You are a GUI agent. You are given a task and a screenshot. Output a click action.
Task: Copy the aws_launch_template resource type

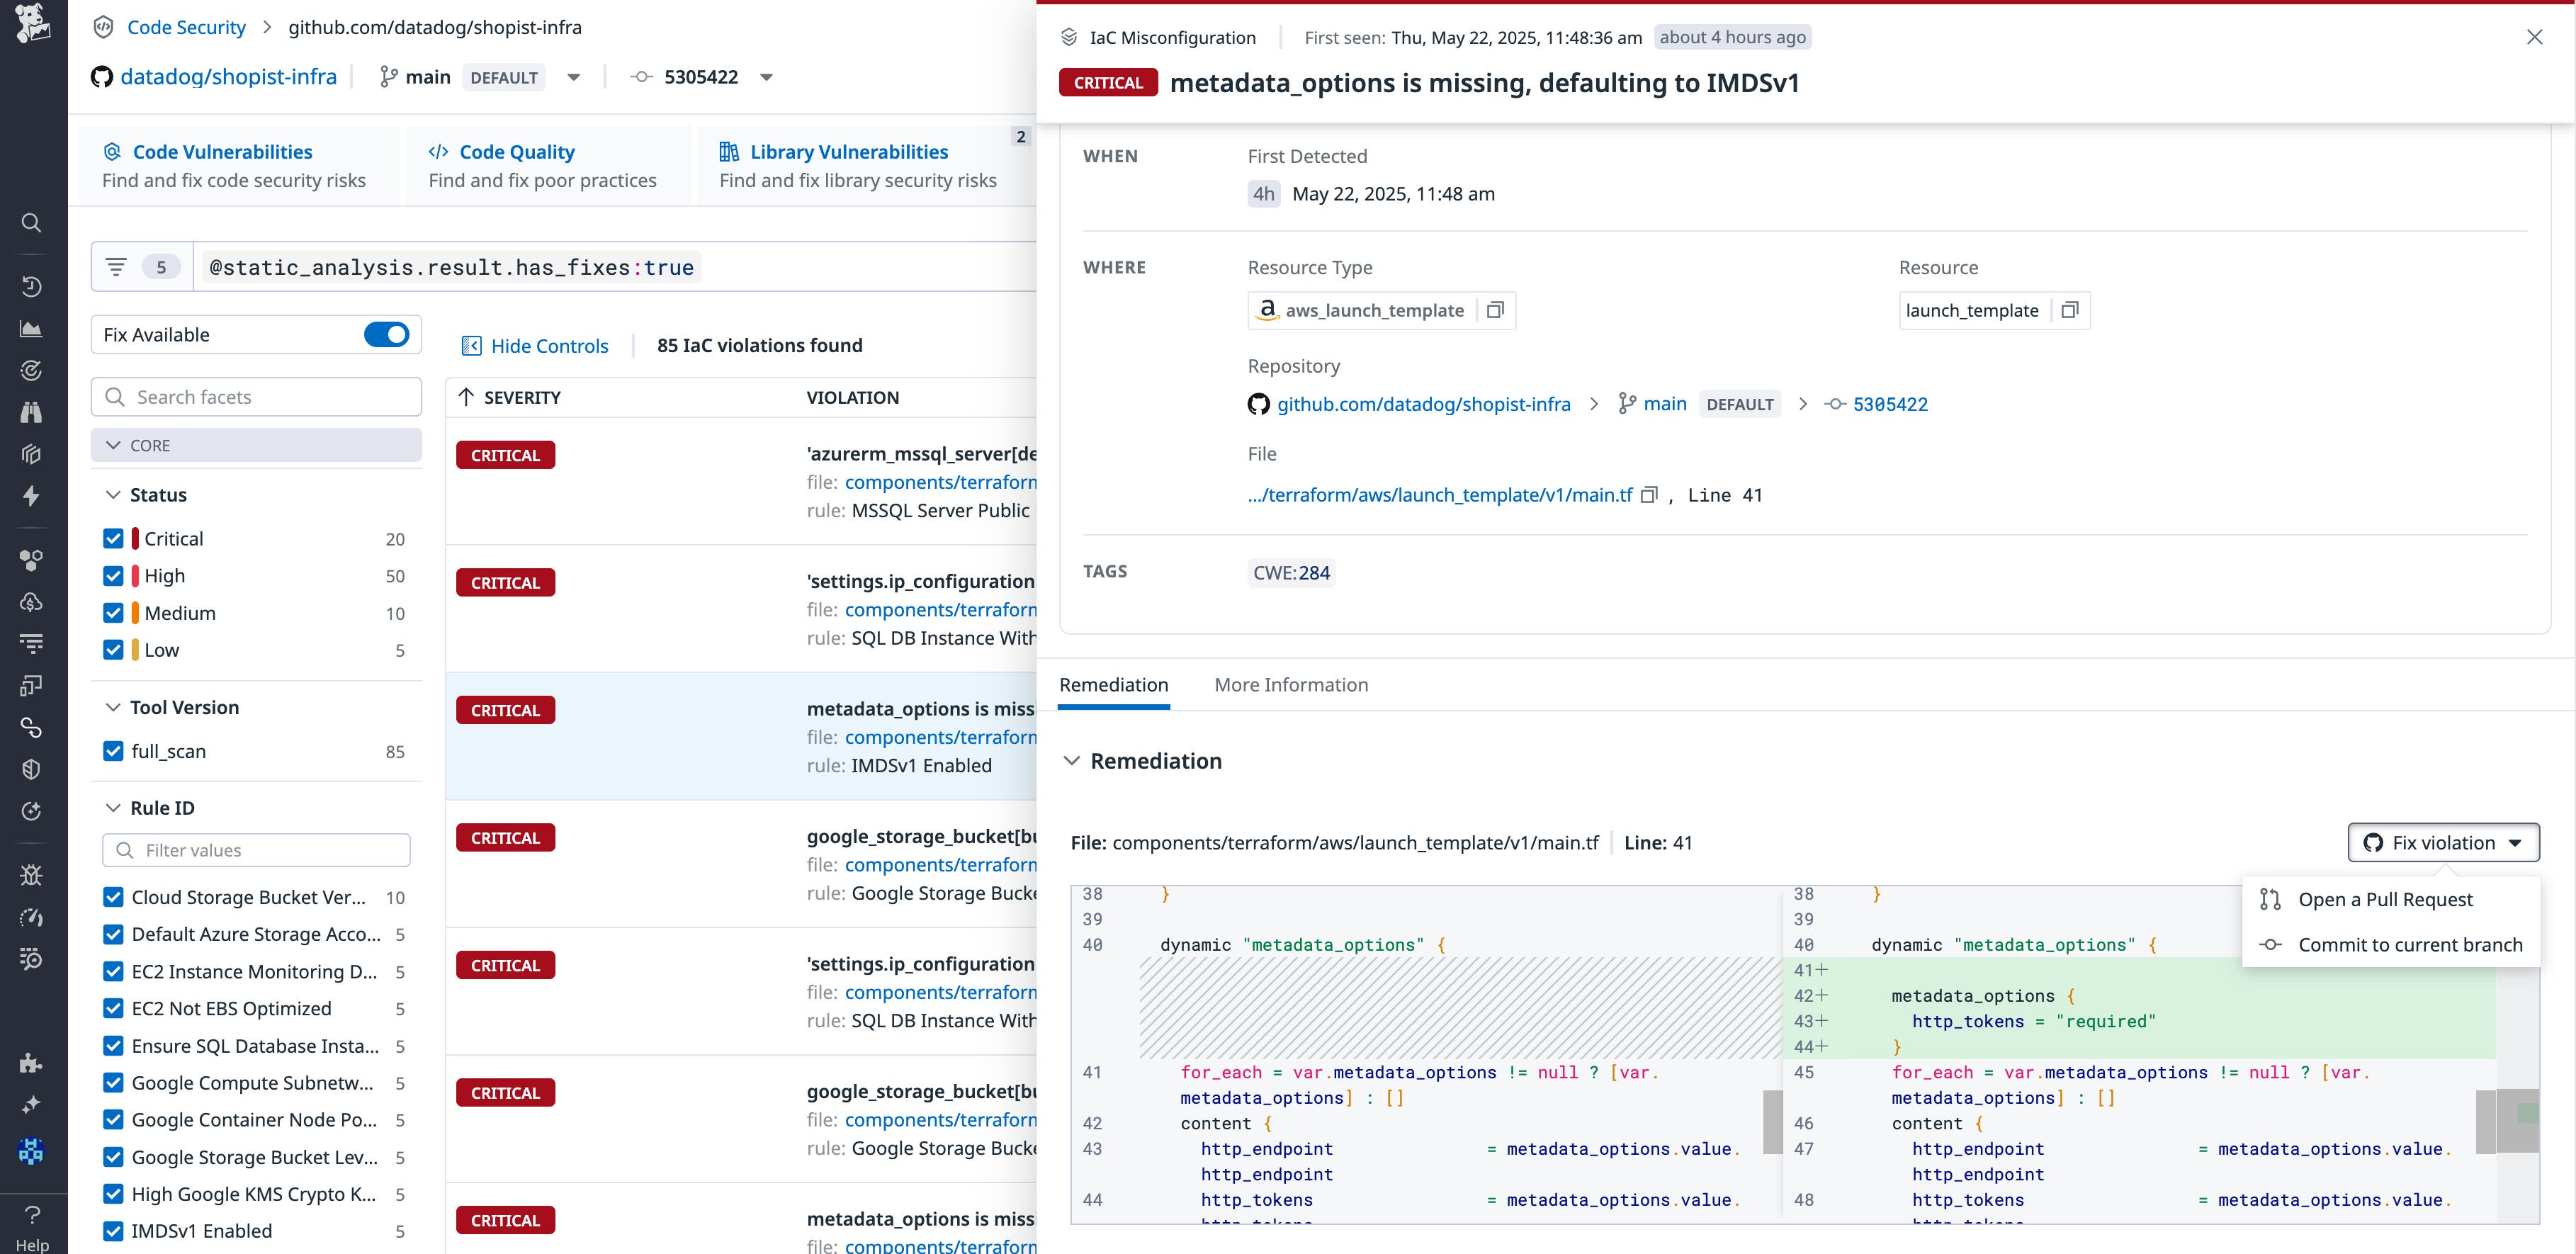pyautogui.click(x=1495, y=310)
